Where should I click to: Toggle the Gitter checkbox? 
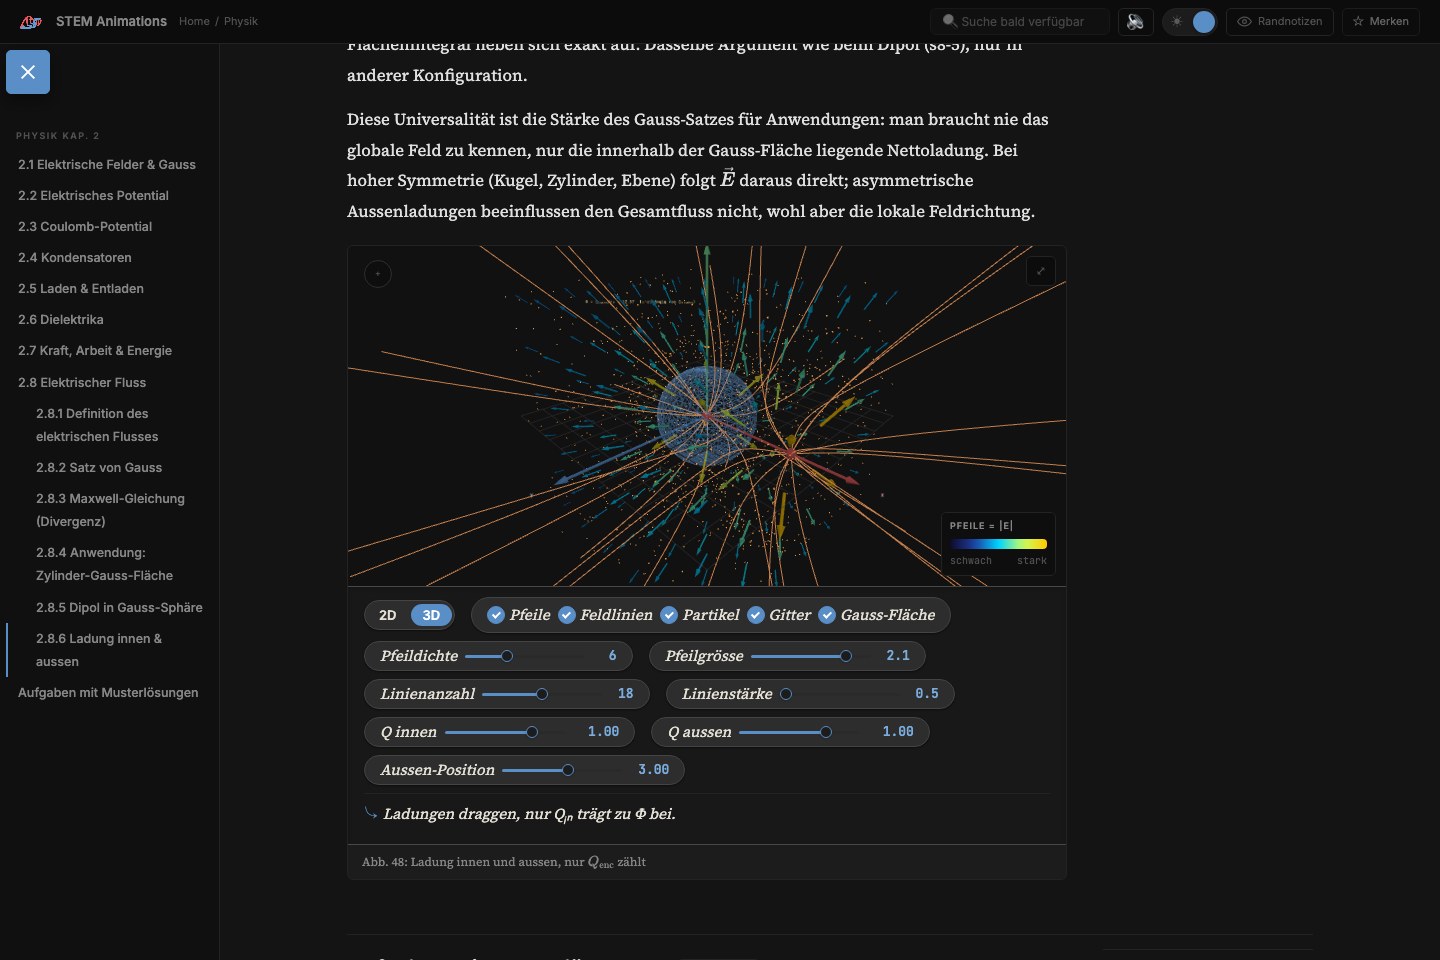click(x=756, y=615)
